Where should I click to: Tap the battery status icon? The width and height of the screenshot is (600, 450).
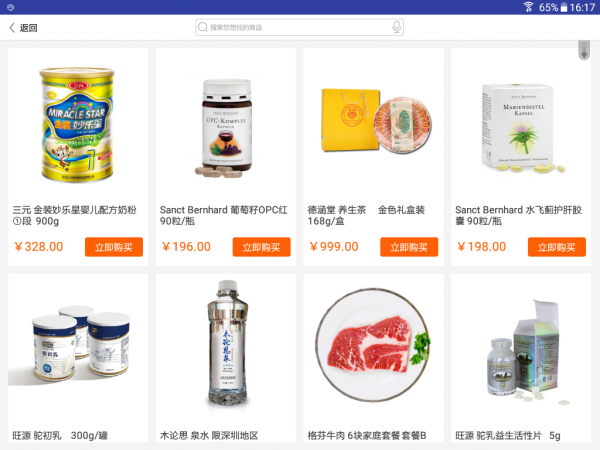(x=564, y=7)
